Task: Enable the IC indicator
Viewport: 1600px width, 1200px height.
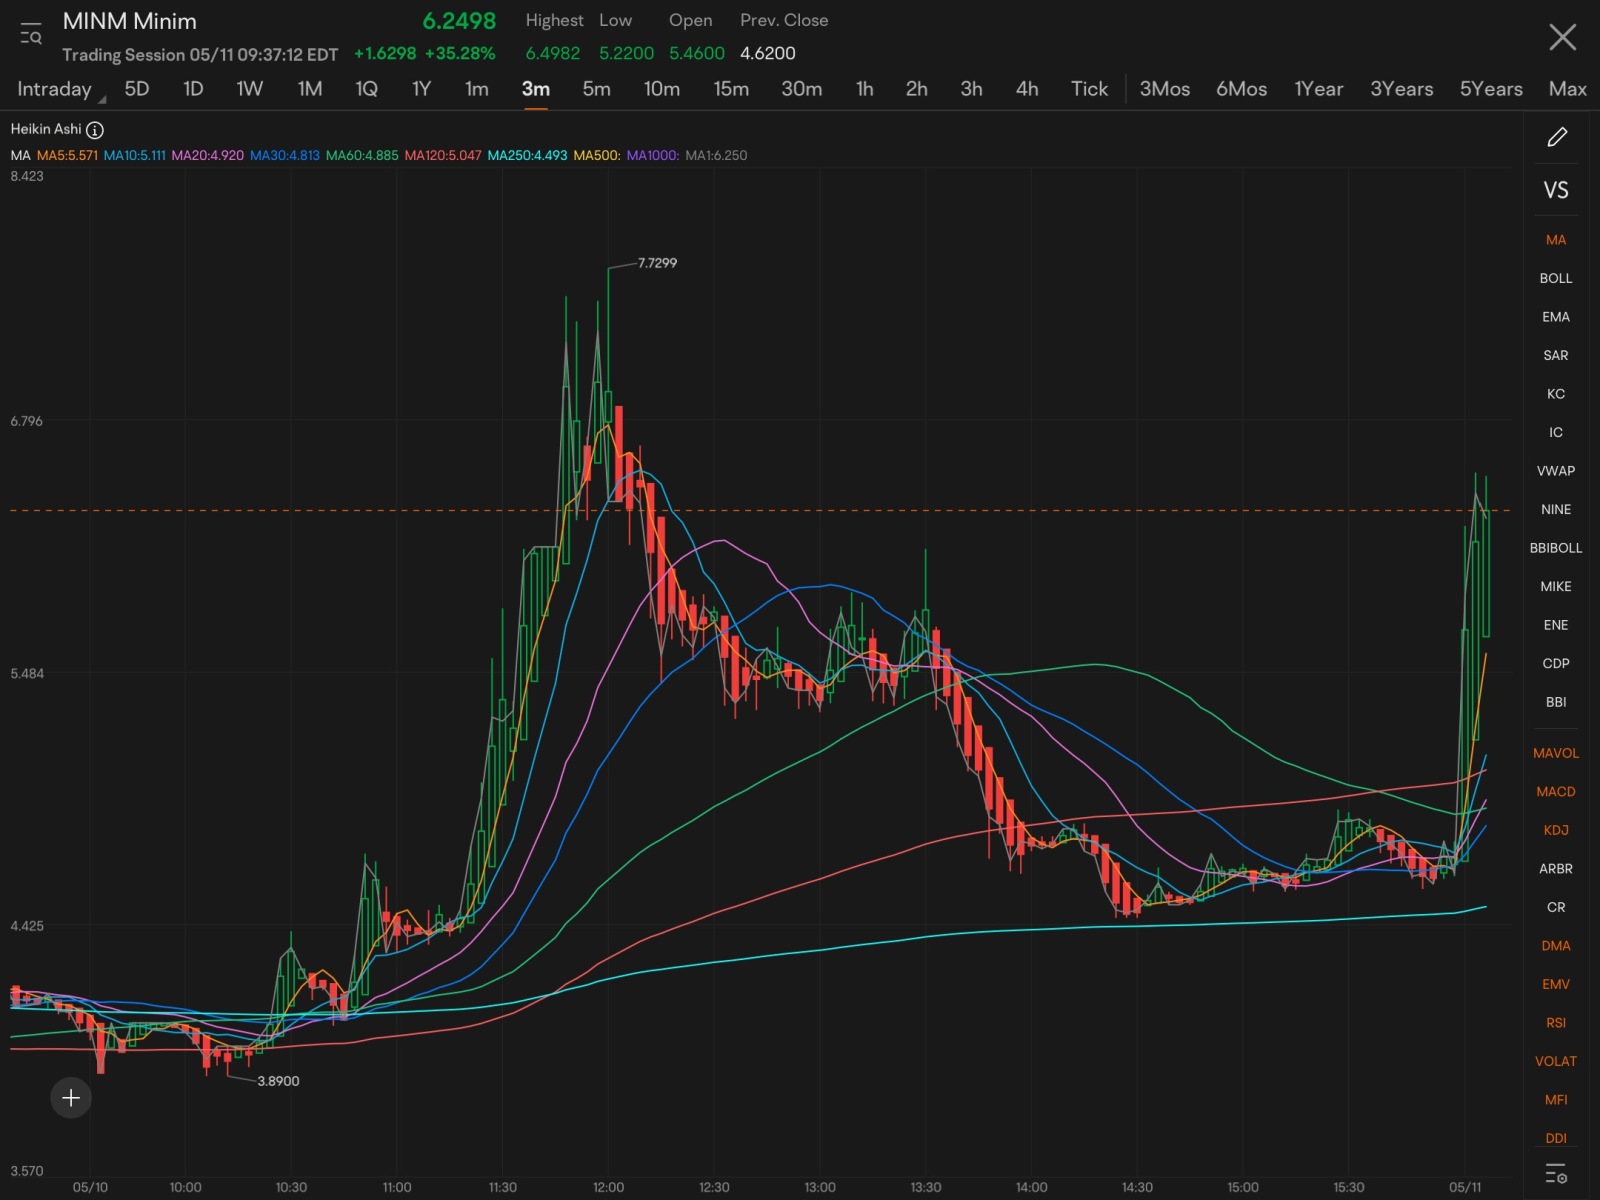Action: [x=1556, y=432]
